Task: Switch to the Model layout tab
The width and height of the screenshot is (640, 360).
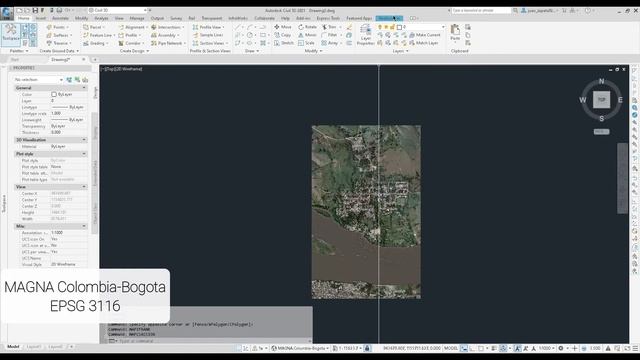Action: coord(13,347)
